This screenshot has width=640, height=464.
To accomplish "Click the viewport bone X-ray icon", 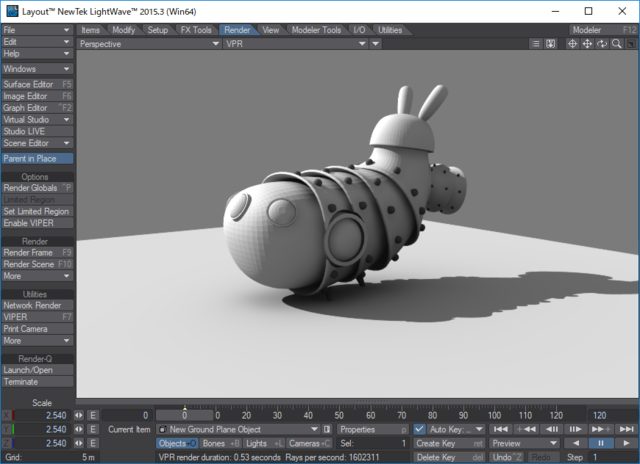I will point(551,44).
